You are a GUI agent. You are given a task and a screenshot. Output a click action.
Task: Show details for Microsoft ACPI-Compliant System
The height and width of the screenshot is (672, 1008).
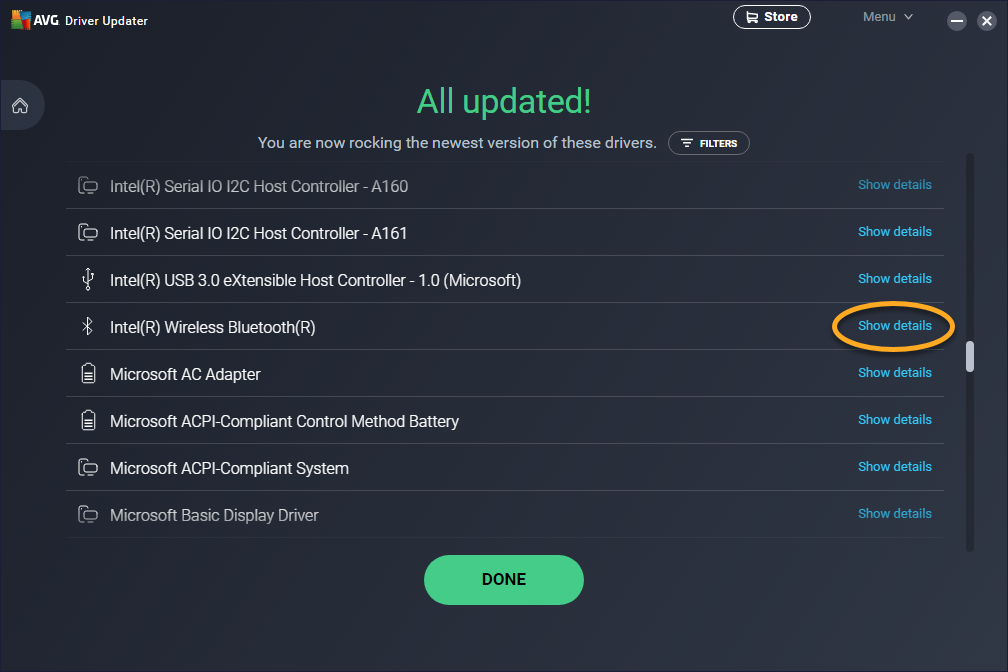[894, 467]
